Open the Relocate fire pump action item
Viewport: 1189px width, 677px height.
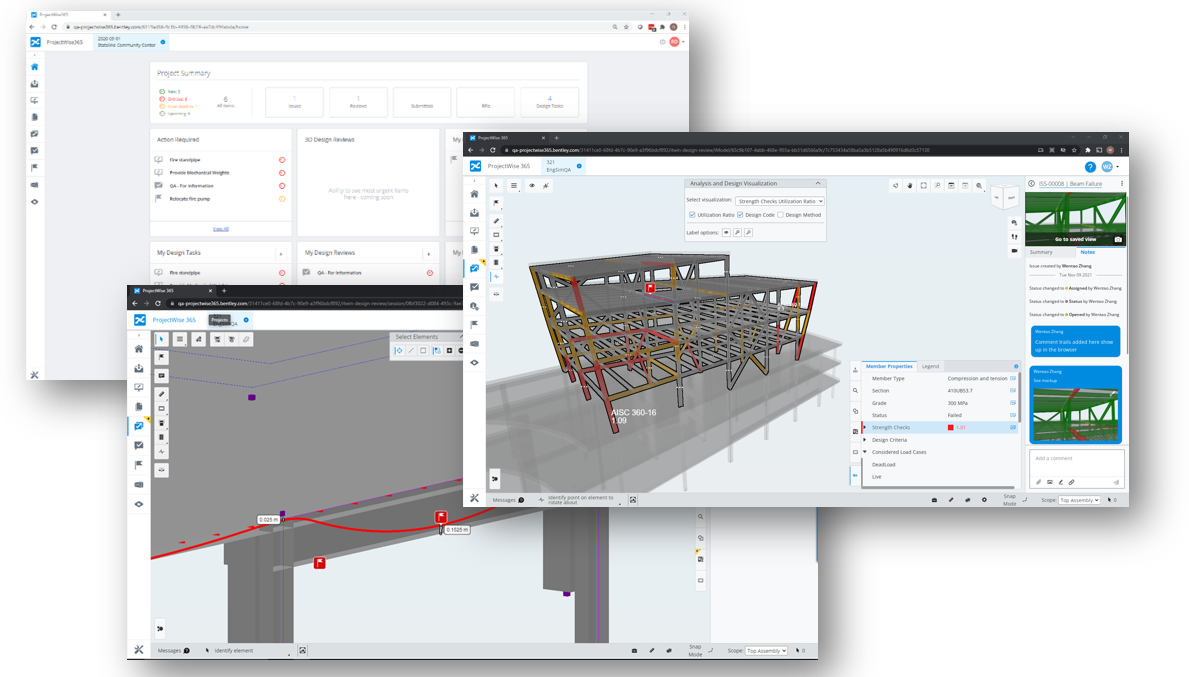(x=190, y=199)
